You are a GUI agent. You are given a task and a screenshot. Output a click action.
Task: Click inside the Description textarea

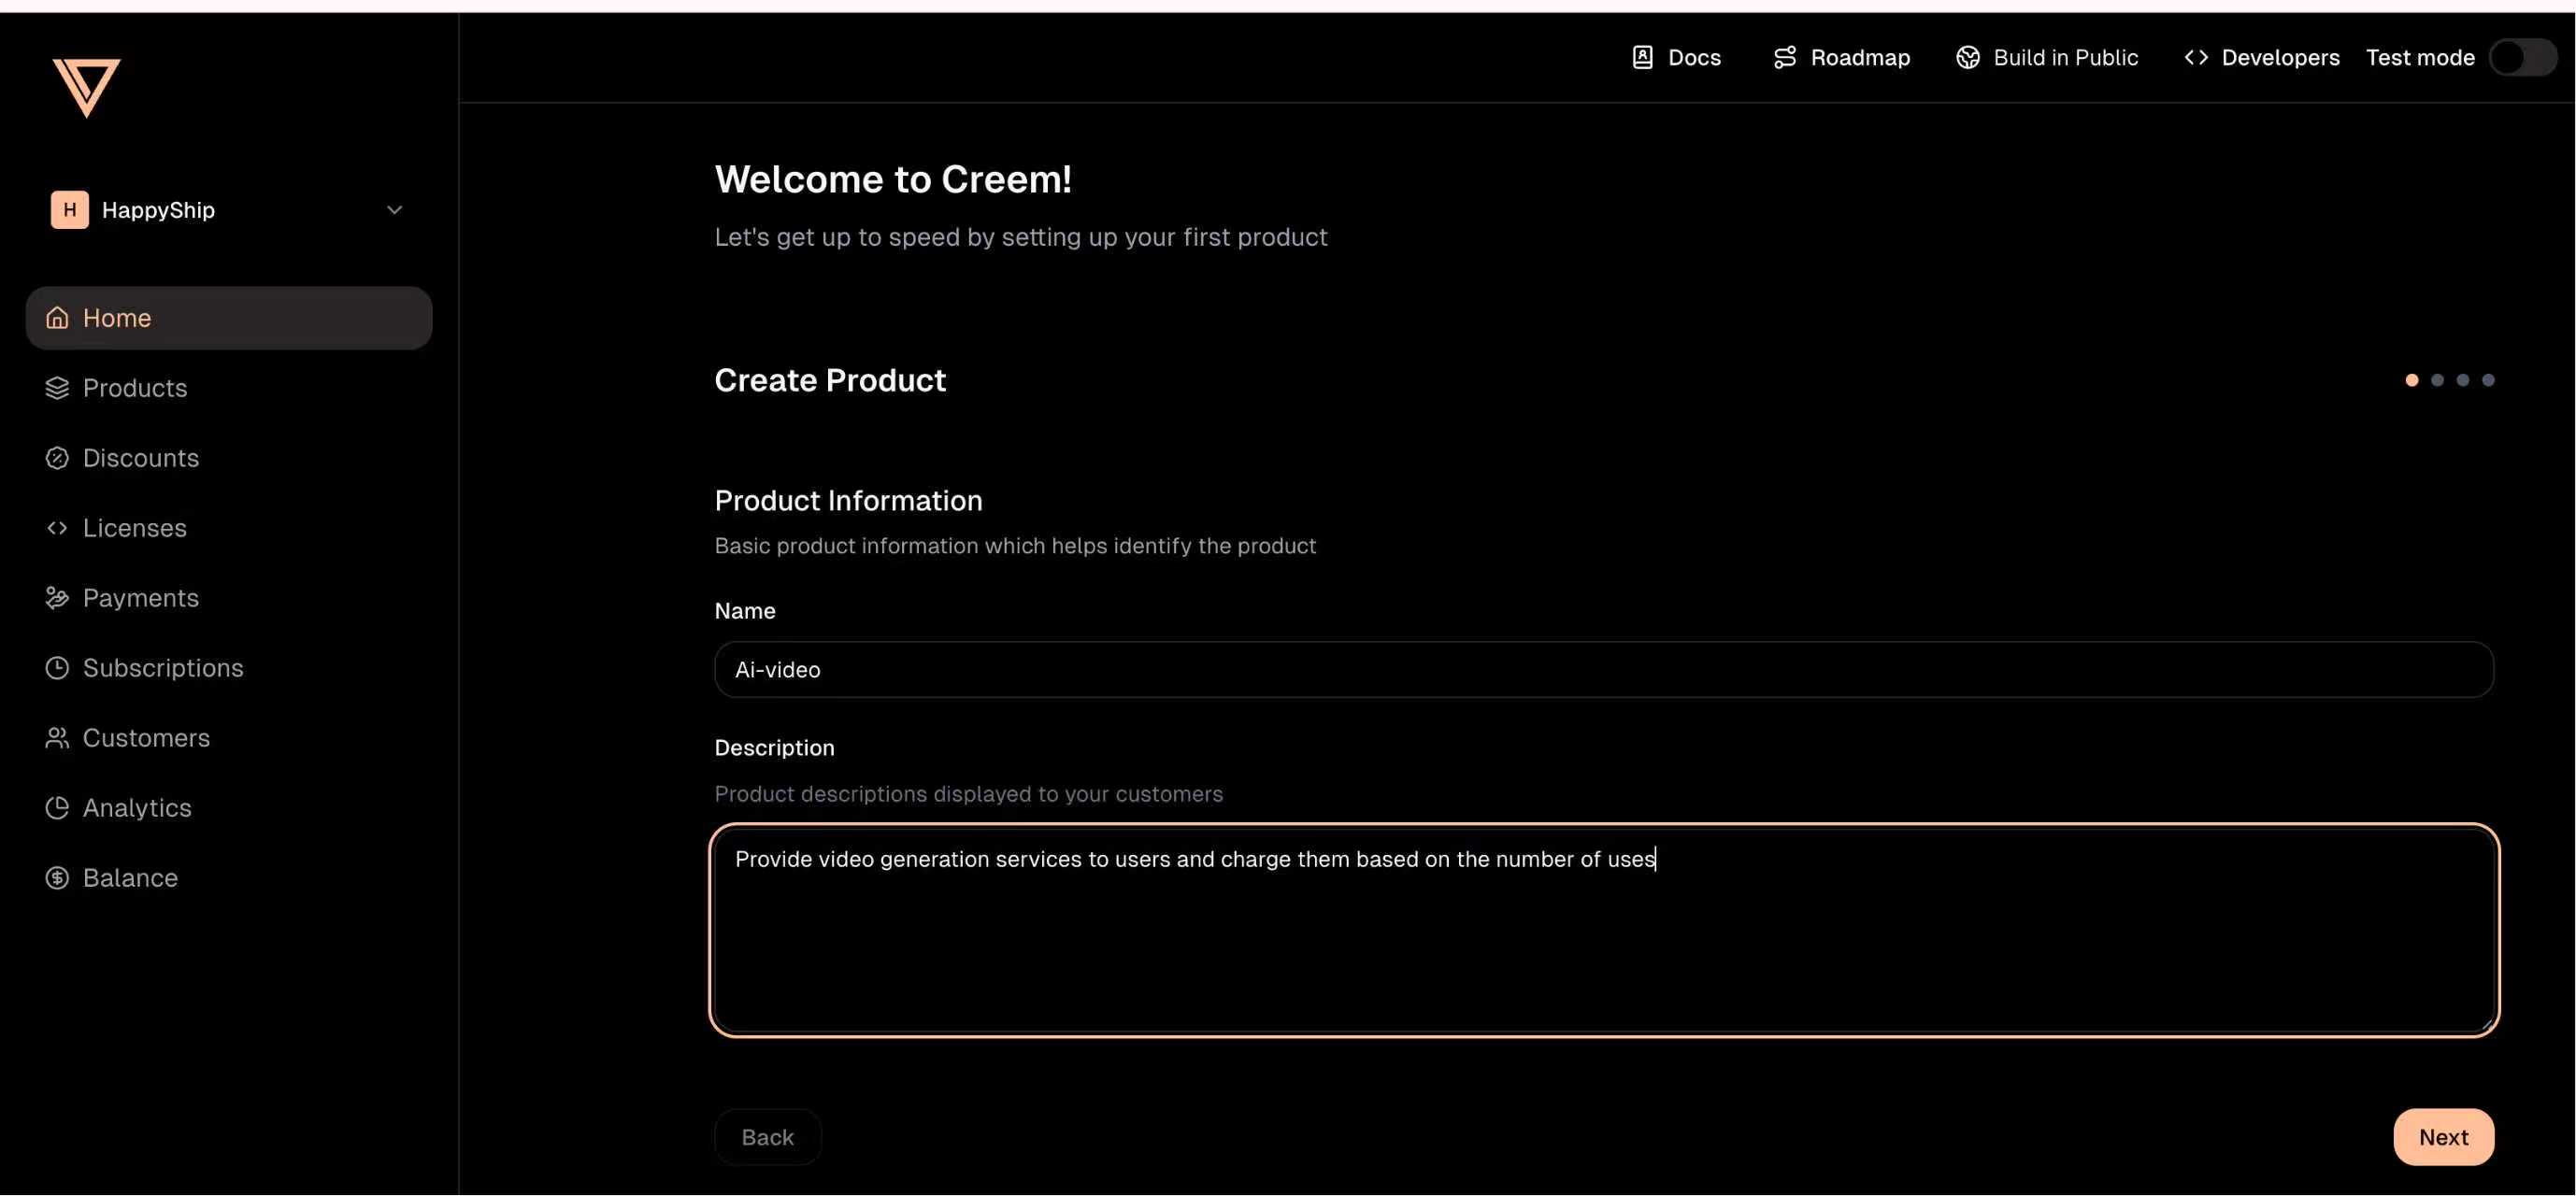(1604, 931)
